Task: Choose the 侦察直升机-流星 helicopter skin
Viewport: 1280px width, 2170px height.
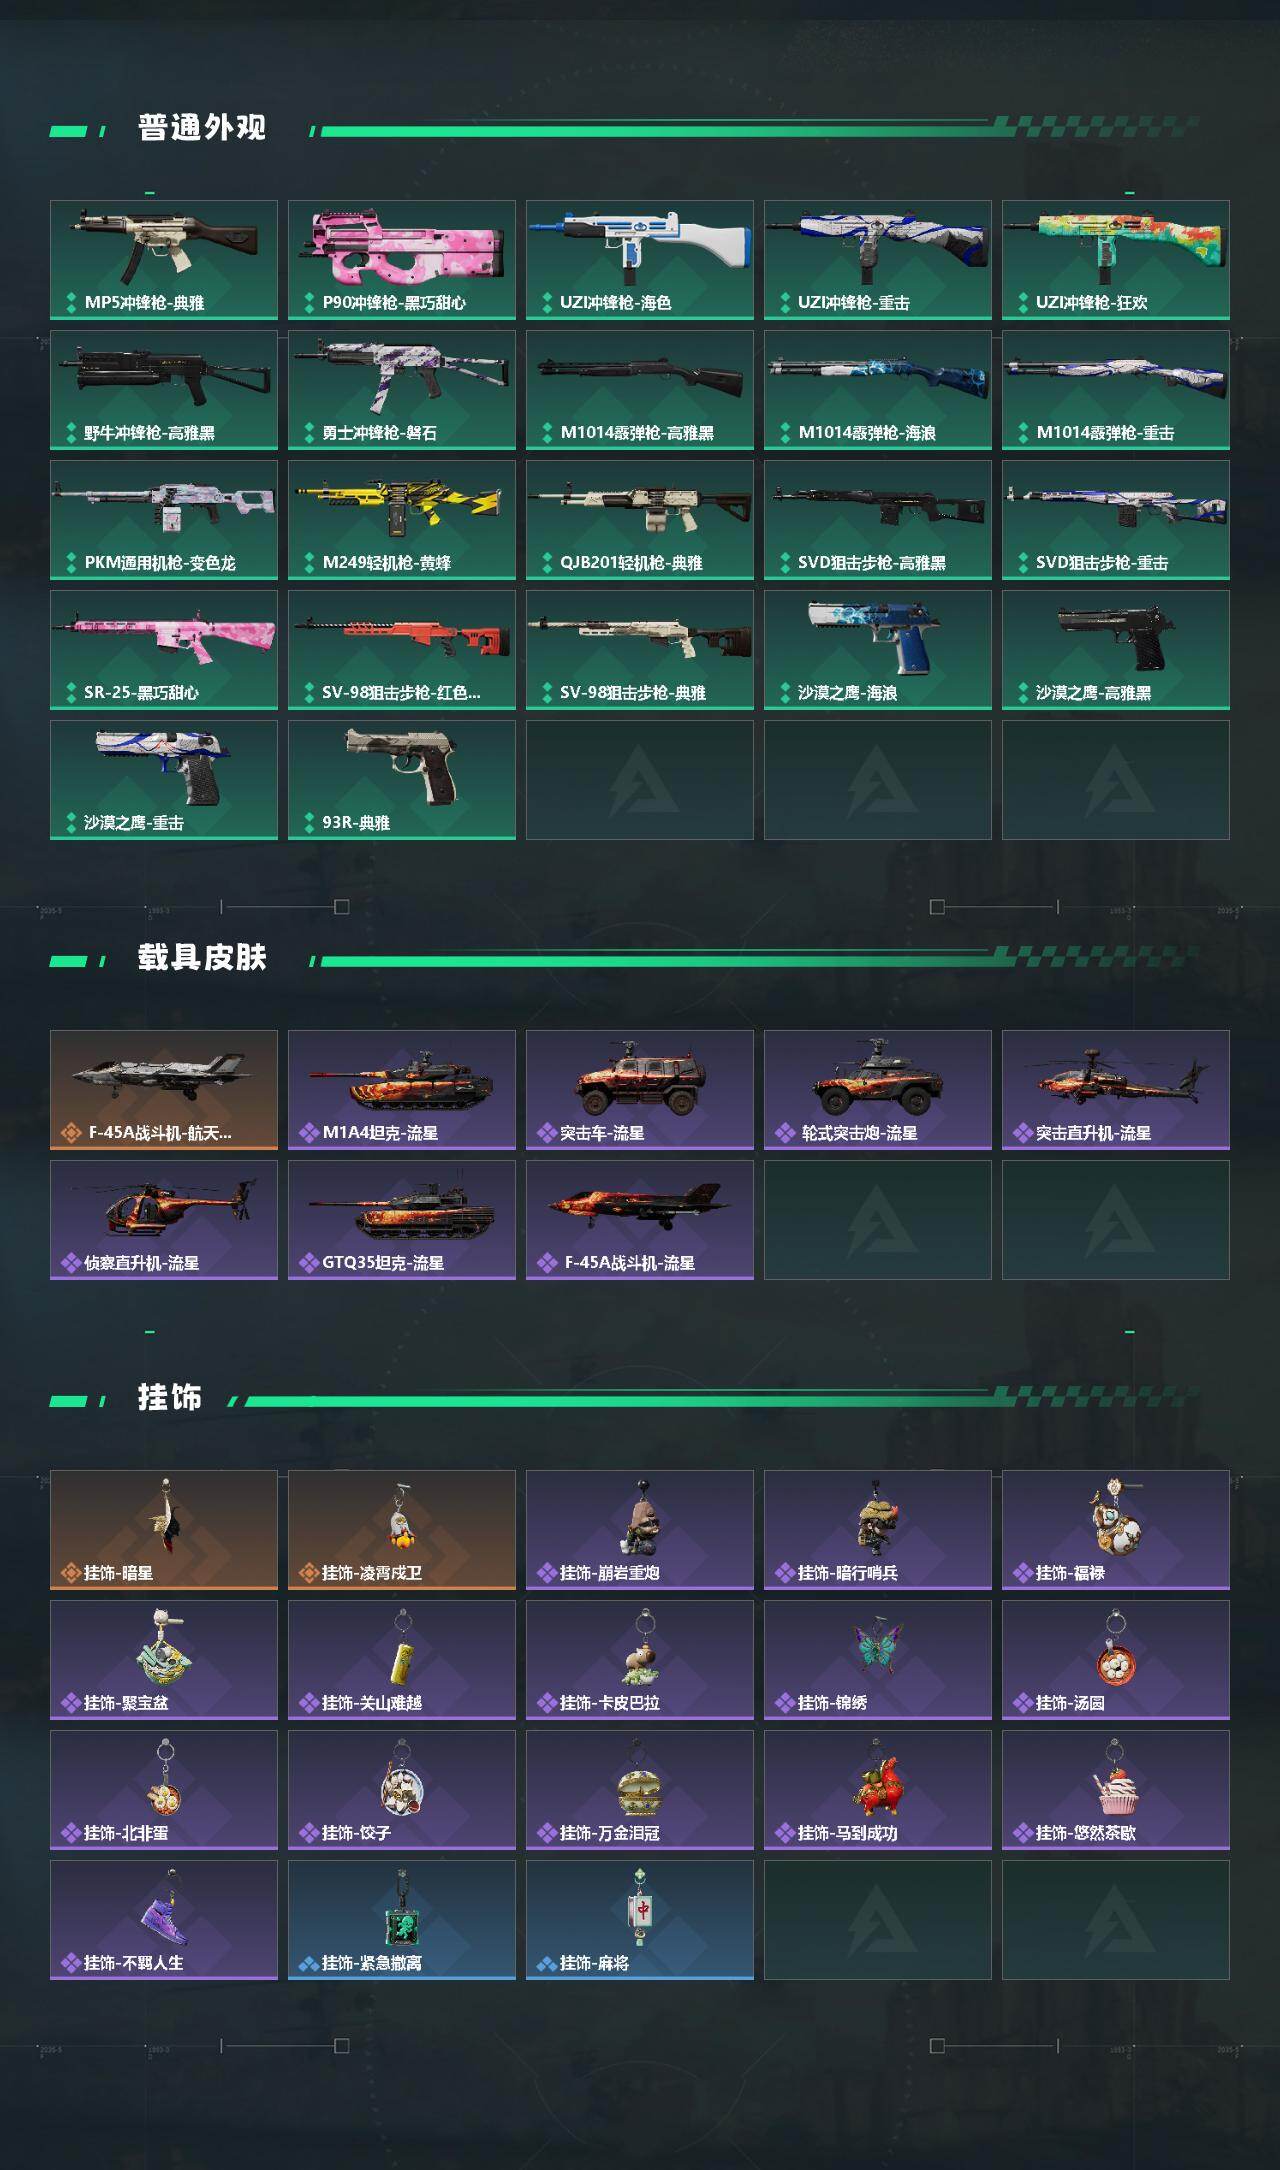Action: [x=164, y=1220]
